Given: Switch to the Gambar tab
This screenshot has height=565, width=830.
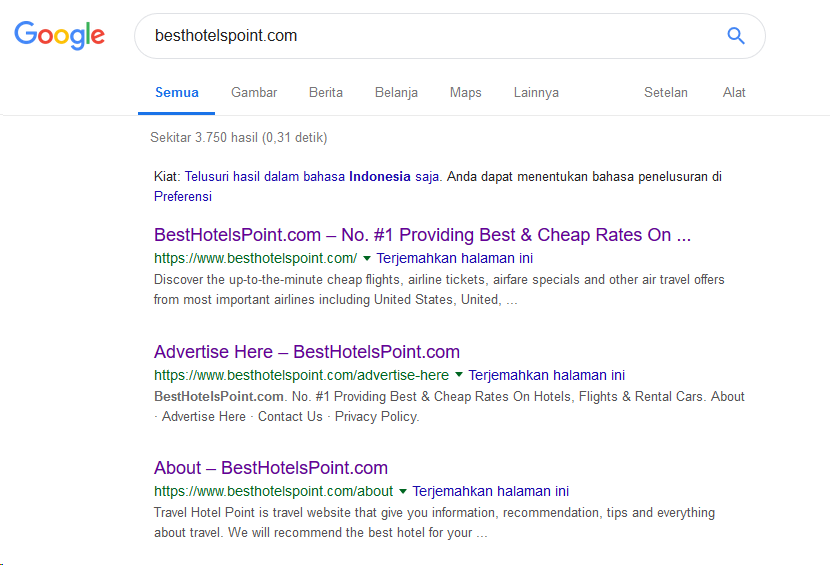Looking at the screenshot, I should pyautogui.click(x=254, y=93).
